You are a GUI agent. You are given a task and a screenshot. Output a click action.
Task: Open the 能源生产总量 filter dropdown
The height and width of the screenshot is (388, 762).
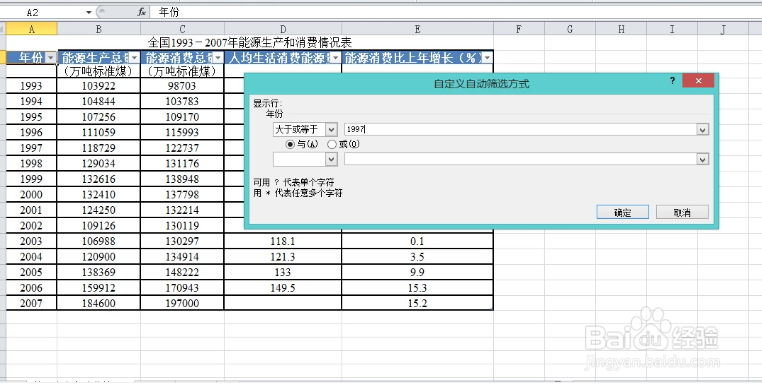[135, 58]
